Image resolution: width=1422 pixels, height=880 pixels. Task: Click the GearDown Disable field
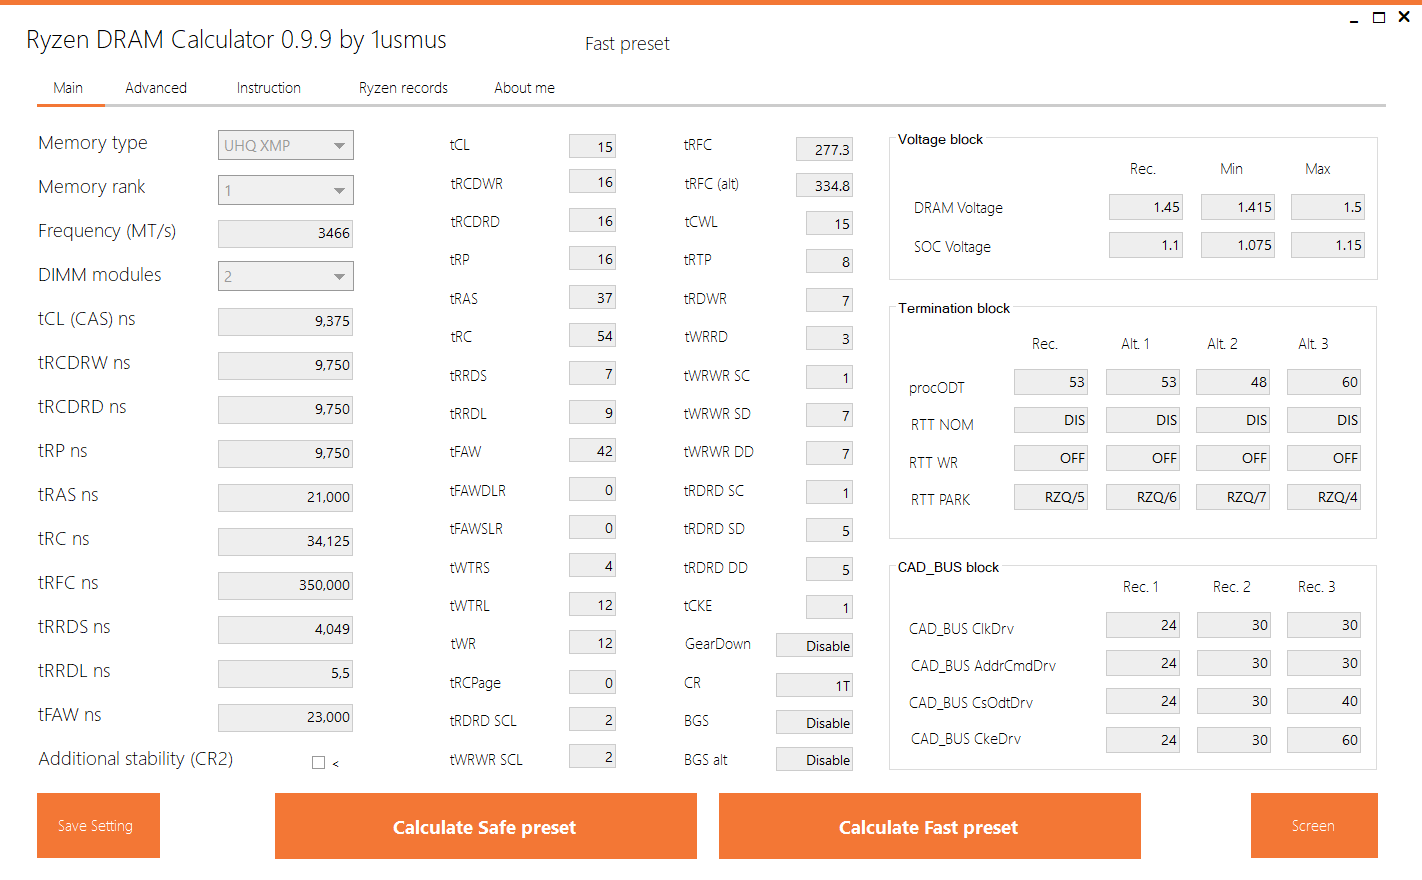tap(814, 646)
